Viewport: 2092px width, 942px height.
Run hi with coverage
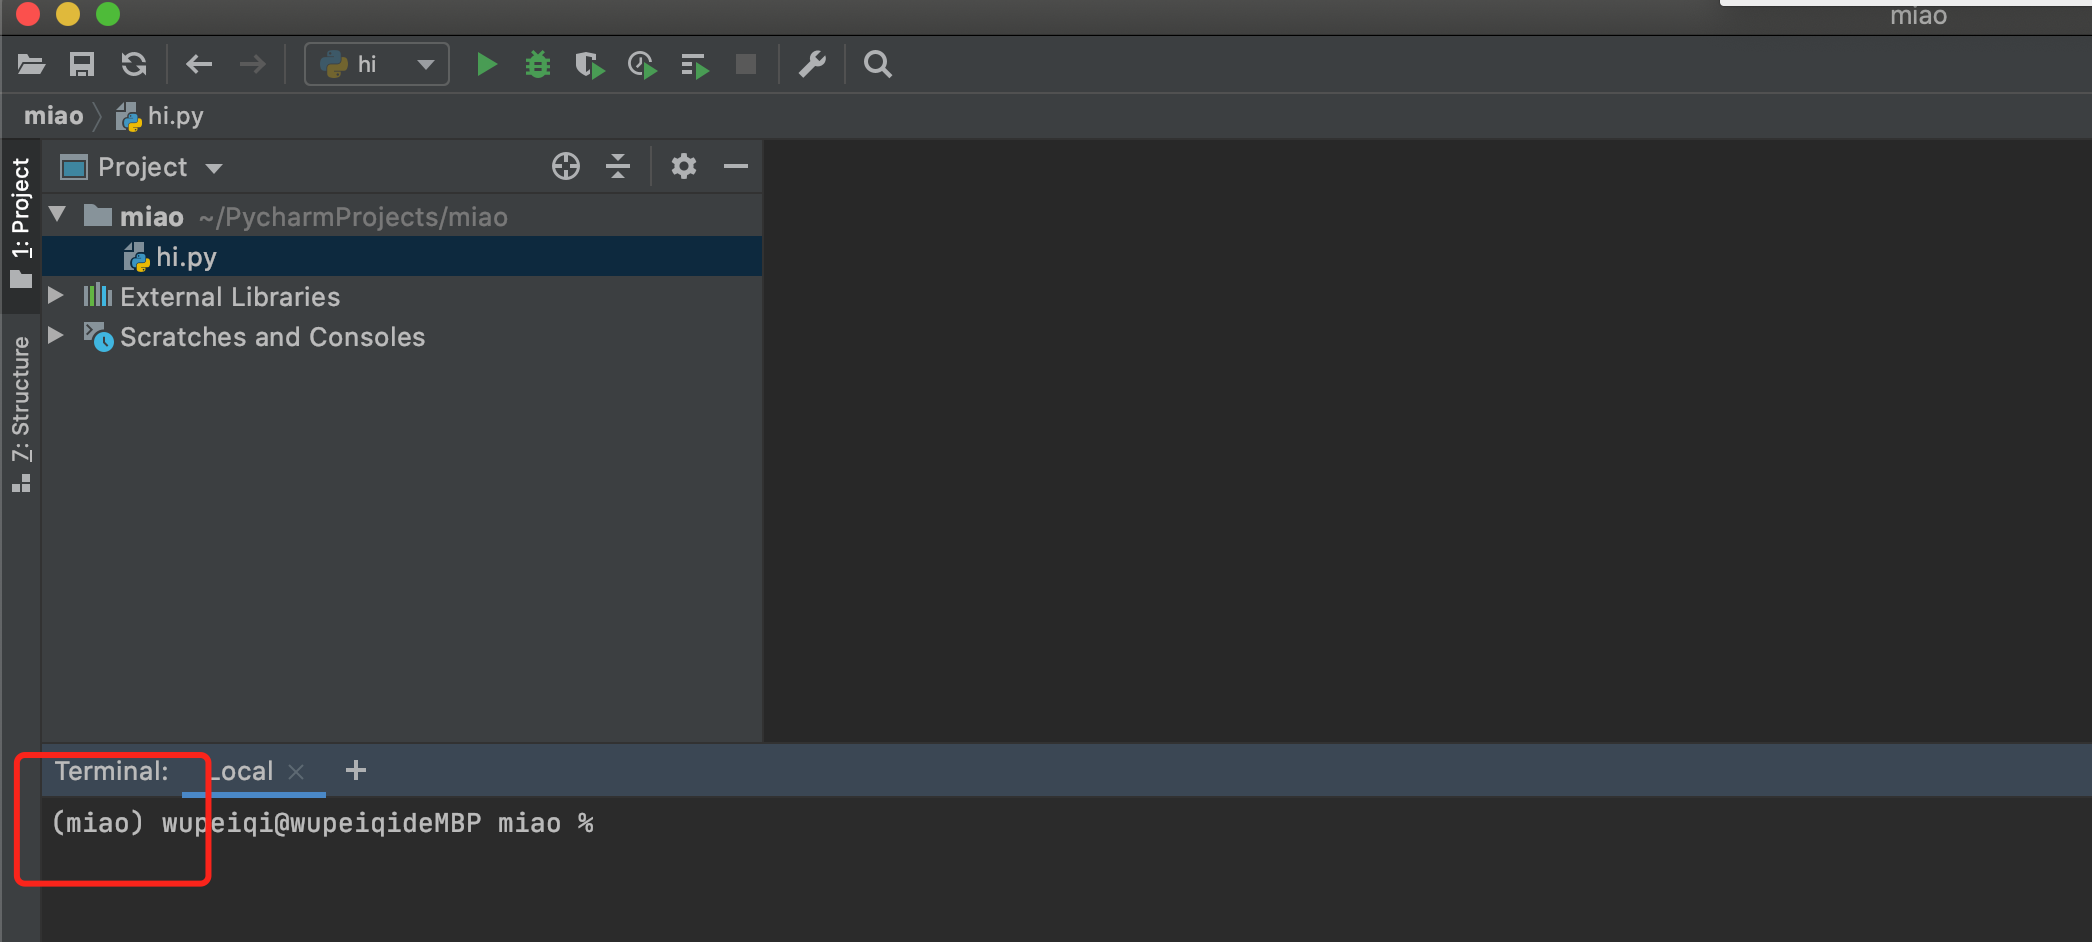590,66
